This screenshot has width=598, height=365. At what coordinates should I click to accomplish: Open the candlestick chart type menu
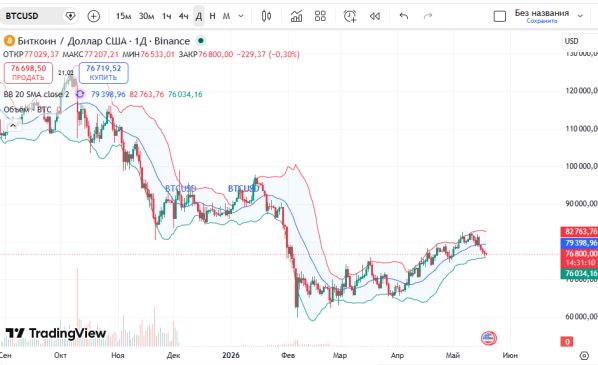(266, 16)
